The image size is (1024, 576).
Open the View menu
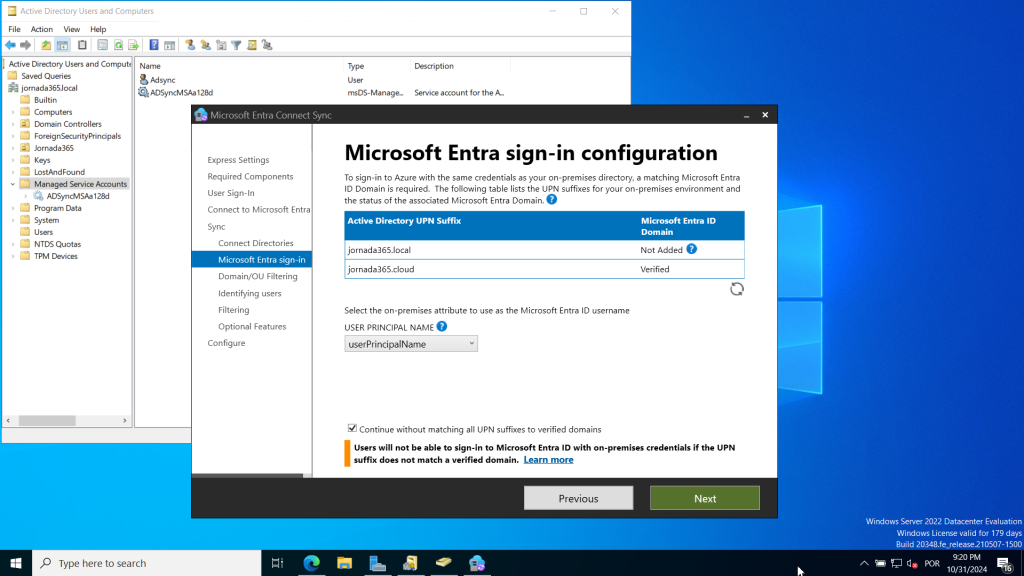pyautogui.click(x=72, y=29)
